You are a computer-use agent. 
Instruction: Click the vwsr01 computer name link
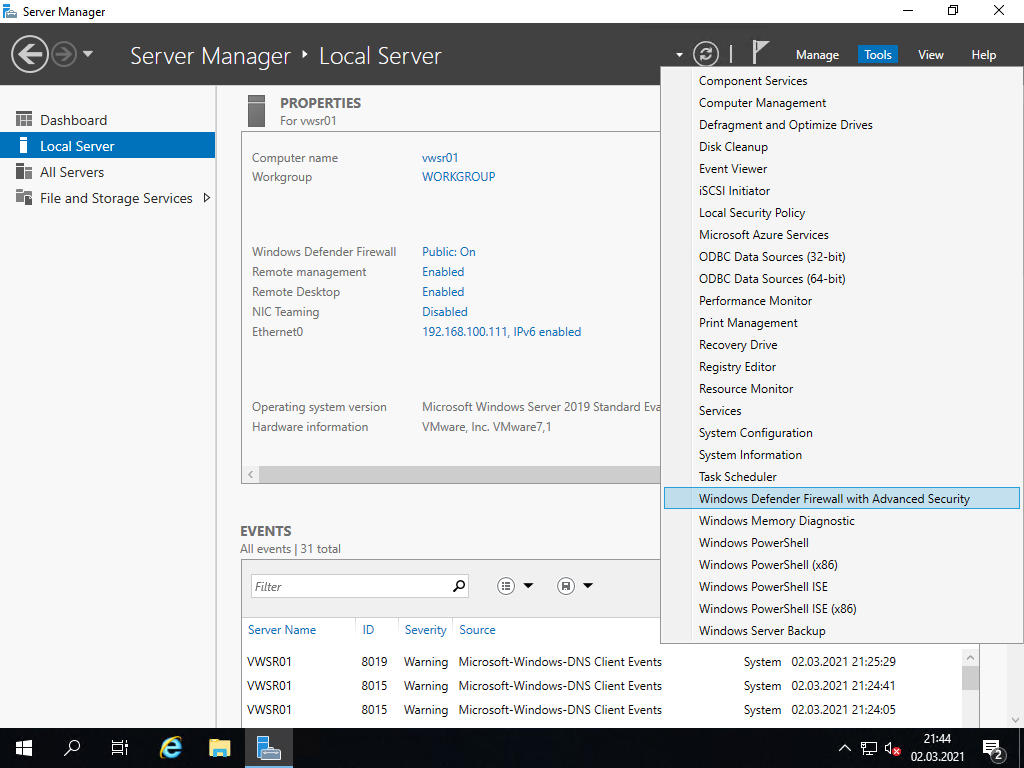tap(440, 158)
